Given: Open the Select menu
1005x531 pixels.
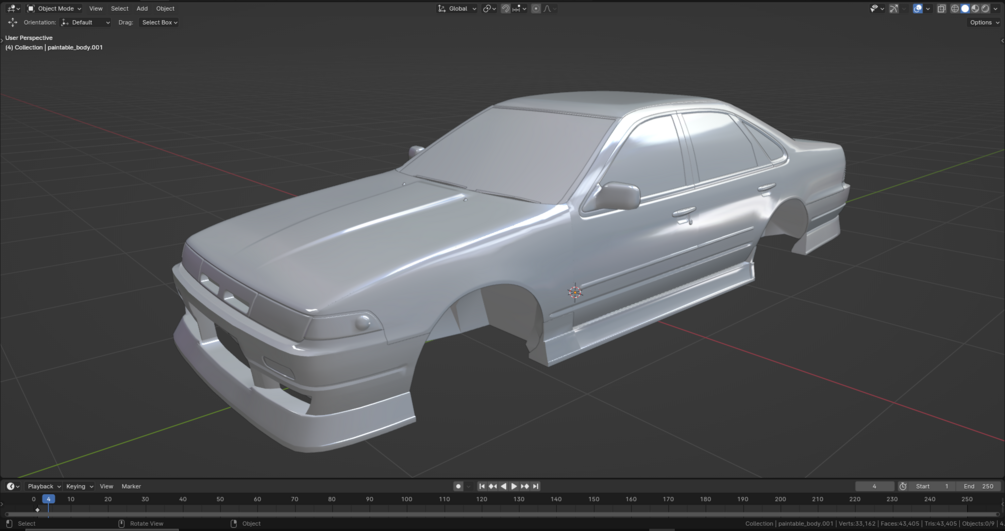Looking at the screenshot, I should pyautogui.click(x=119, y=8).
